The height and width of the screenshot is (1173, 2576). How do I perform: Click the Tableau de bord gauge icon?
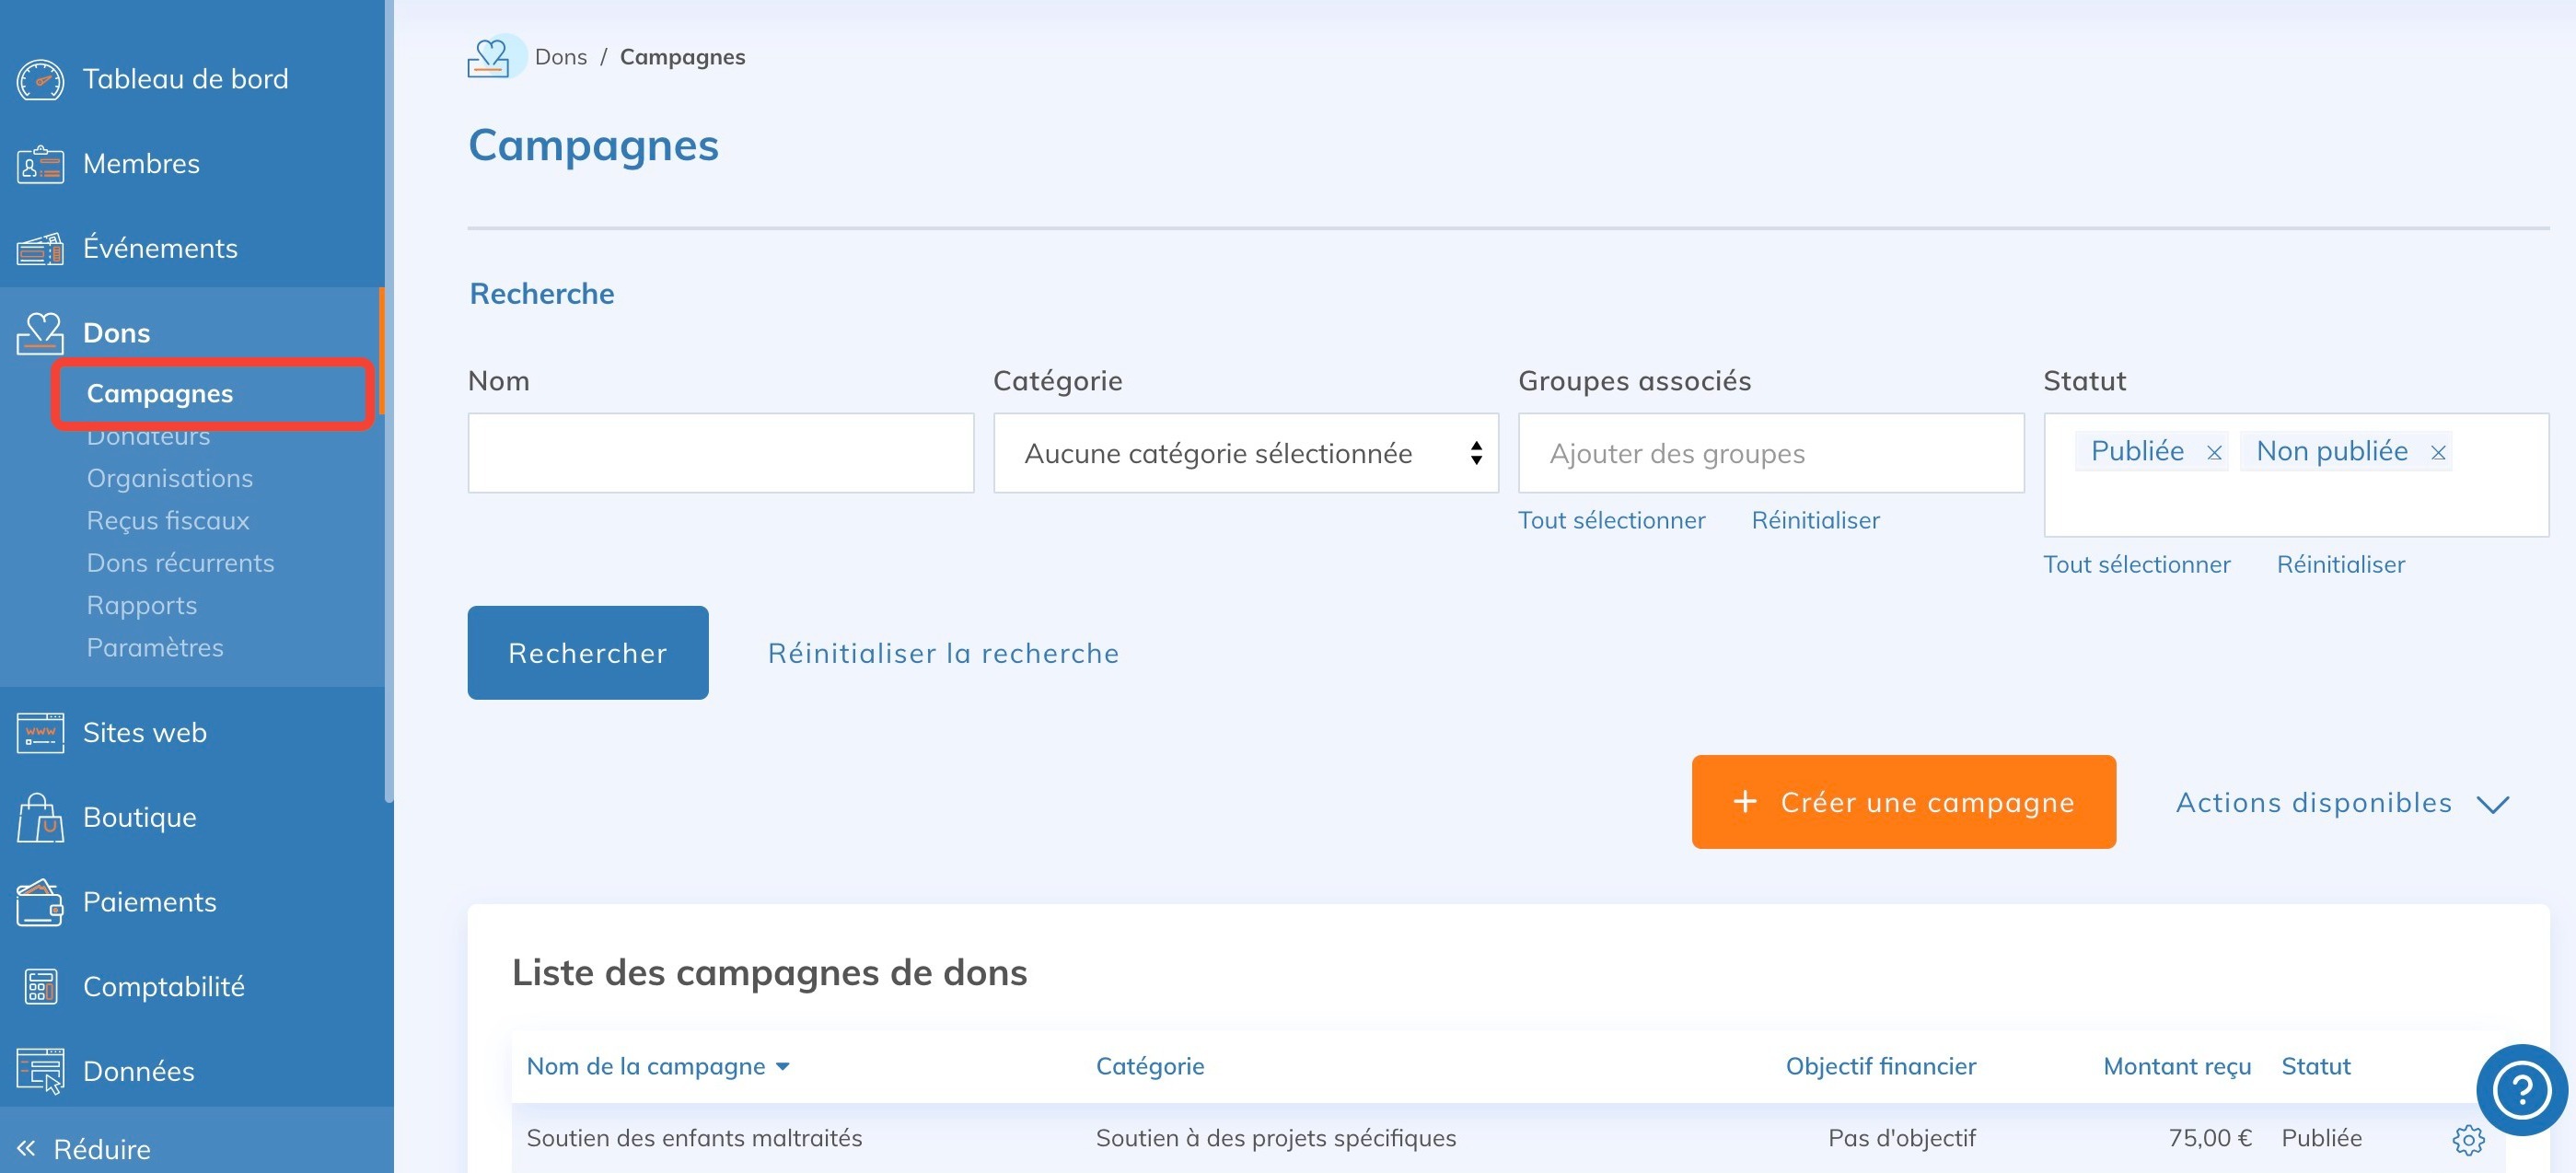40,79
